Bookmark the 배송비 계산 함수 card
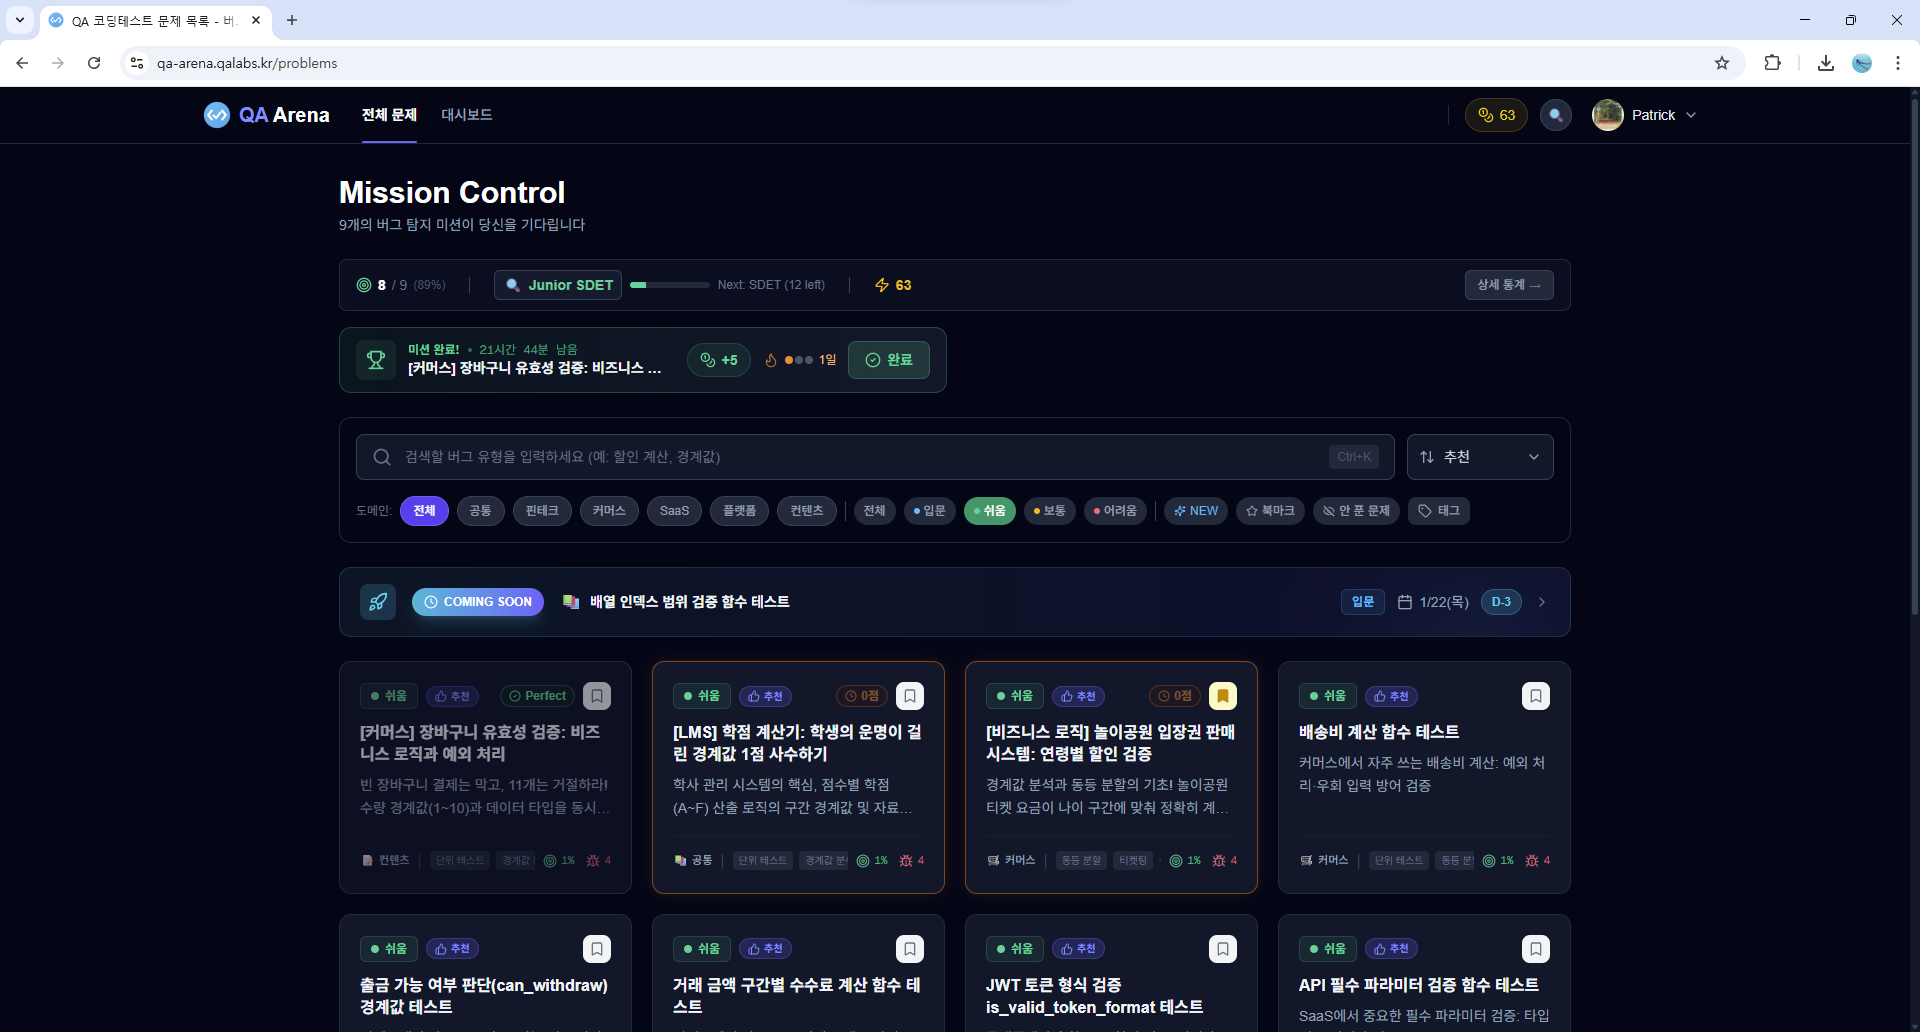Viewport: 1920px width, 1032px height. (1536, 696)
